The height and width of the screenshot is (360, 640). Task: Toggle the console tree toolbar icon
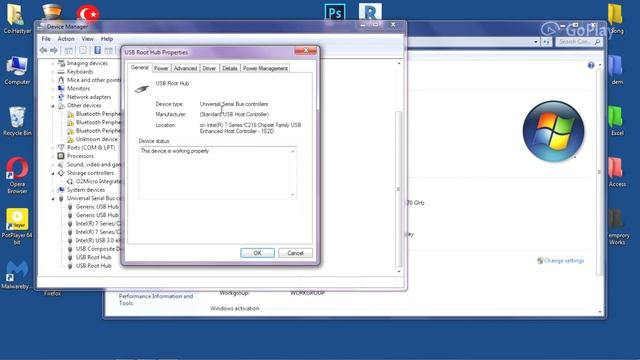point(69,51)
